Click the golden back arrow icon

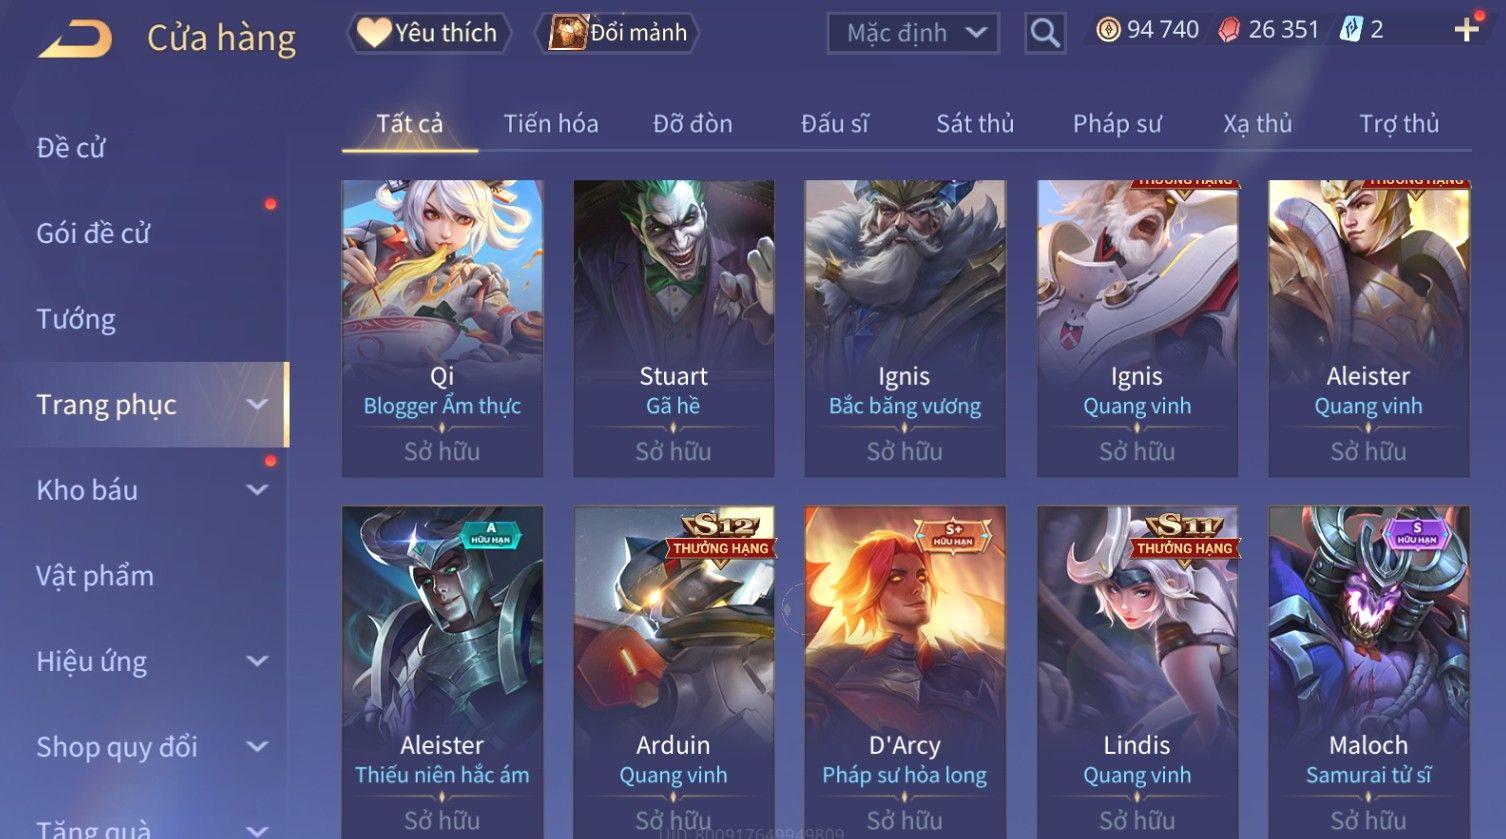click(75, 38)
